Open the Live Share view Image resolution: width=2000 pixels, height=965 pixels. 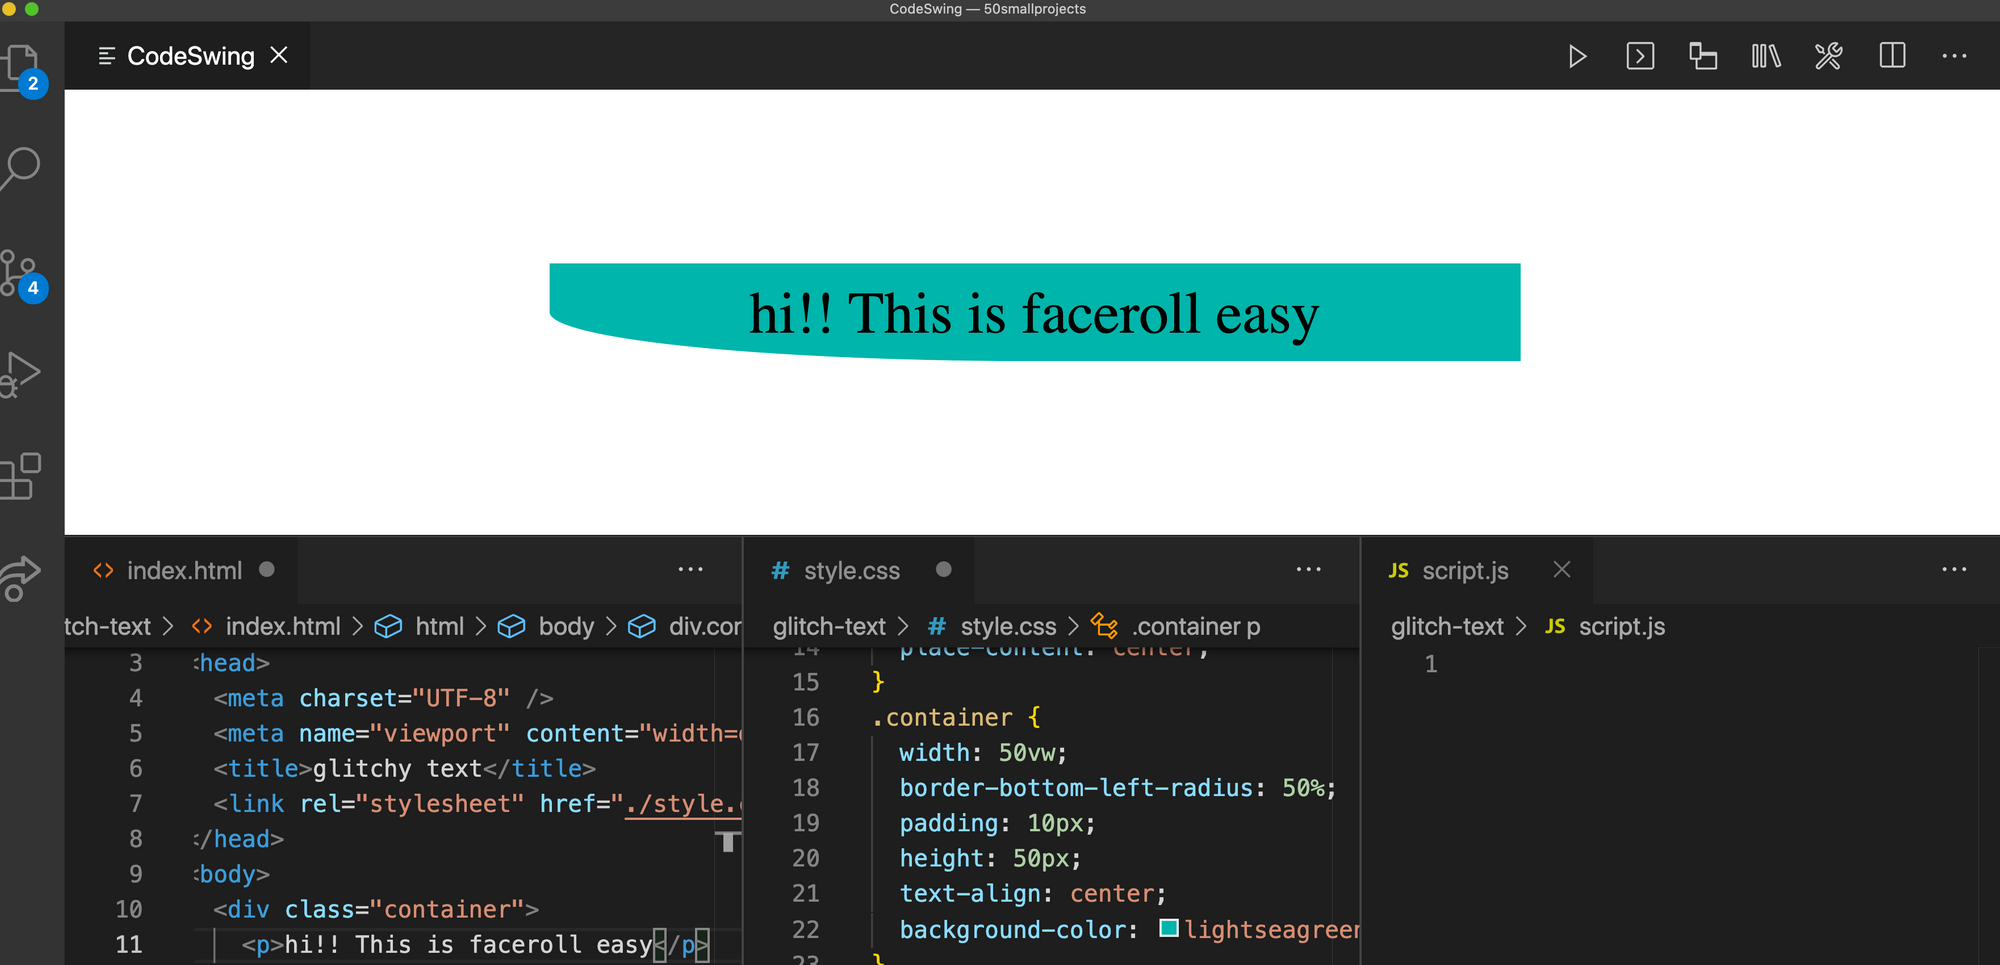point(22,578)
